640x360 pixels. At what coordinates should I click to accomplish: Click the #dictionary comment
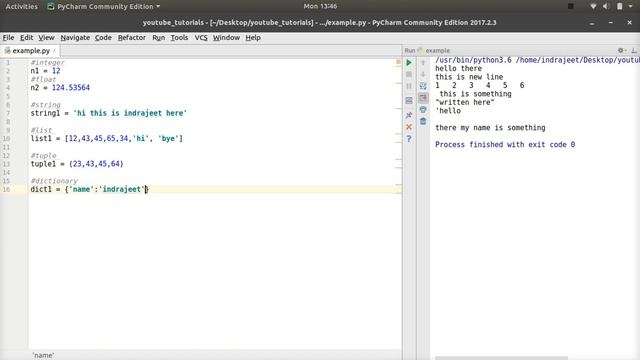coord(54,181)
